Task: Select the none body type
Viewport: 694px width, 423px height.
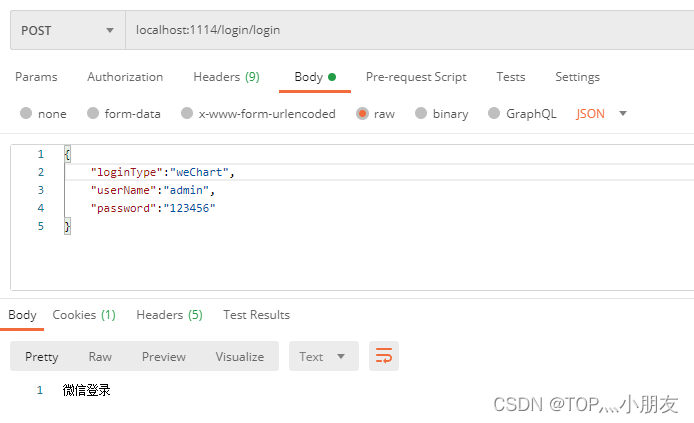Action: point(26,114)
